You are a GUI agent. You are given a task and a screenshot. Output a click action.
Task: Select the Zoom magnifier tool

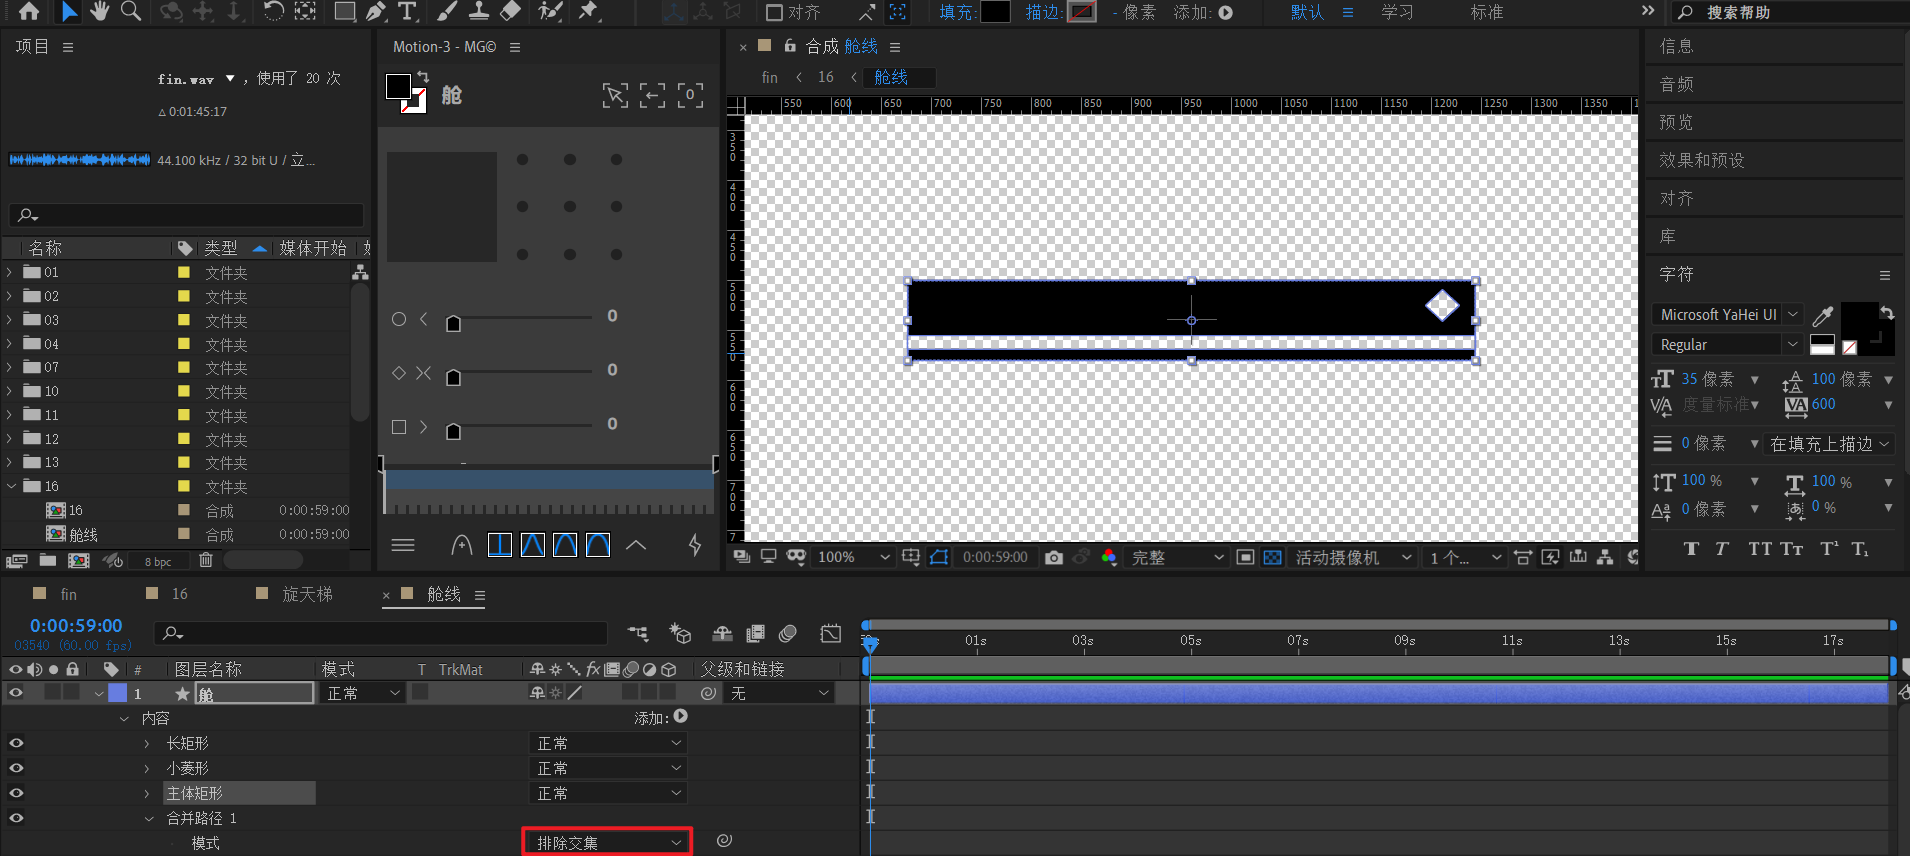(131, 12)
